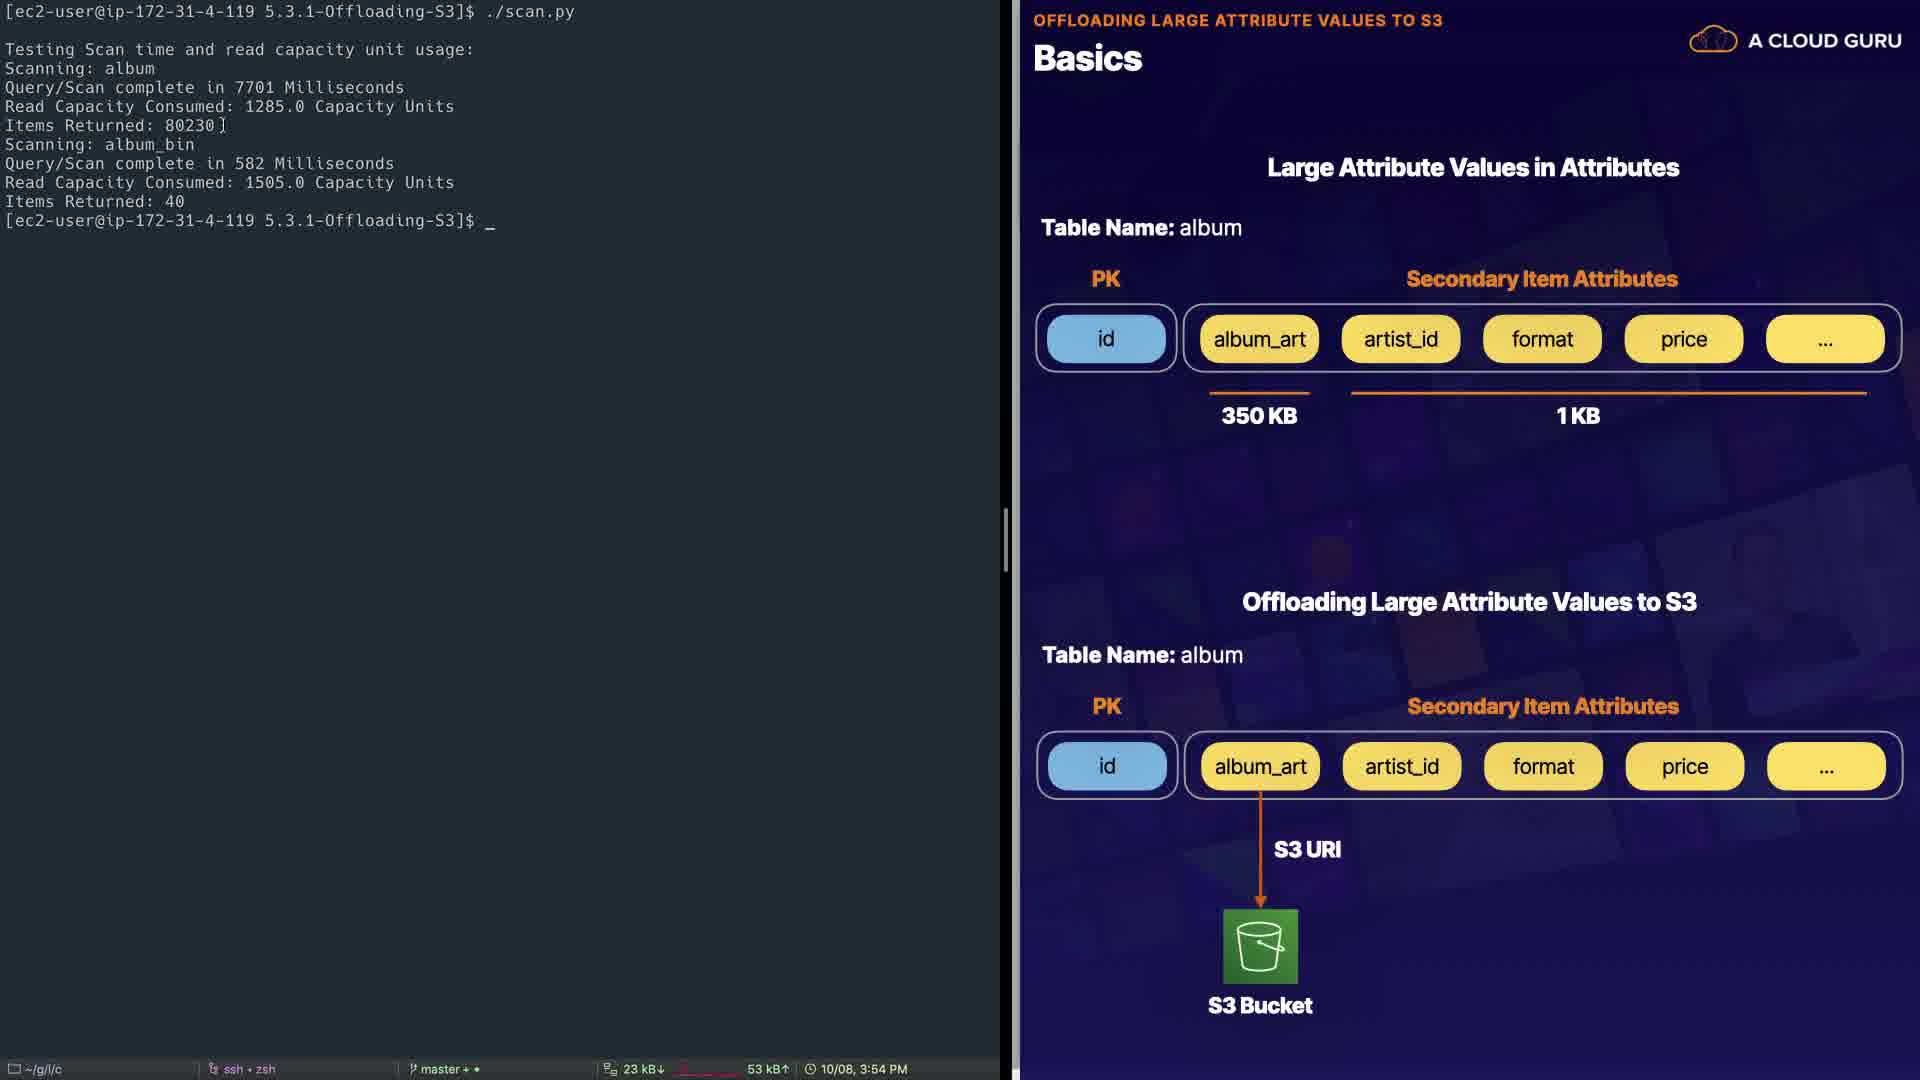Click the A Cloud Guru cloud logo
The height and width of the screenshot is (1080, 1920).
1712,40
